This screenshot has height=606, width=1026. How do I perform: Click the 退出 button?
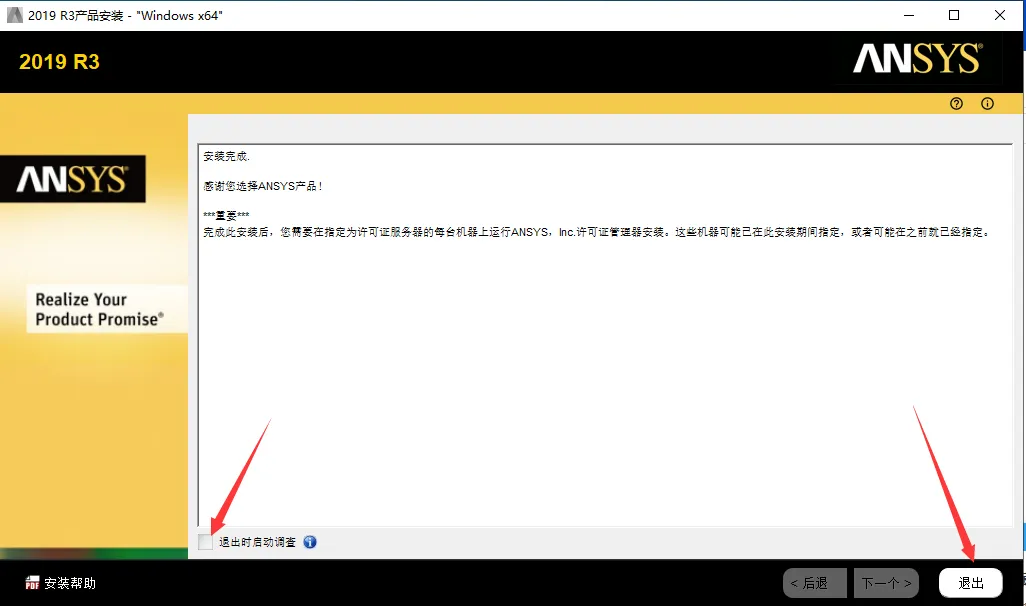pyautogui.click(x=970, y=583)
